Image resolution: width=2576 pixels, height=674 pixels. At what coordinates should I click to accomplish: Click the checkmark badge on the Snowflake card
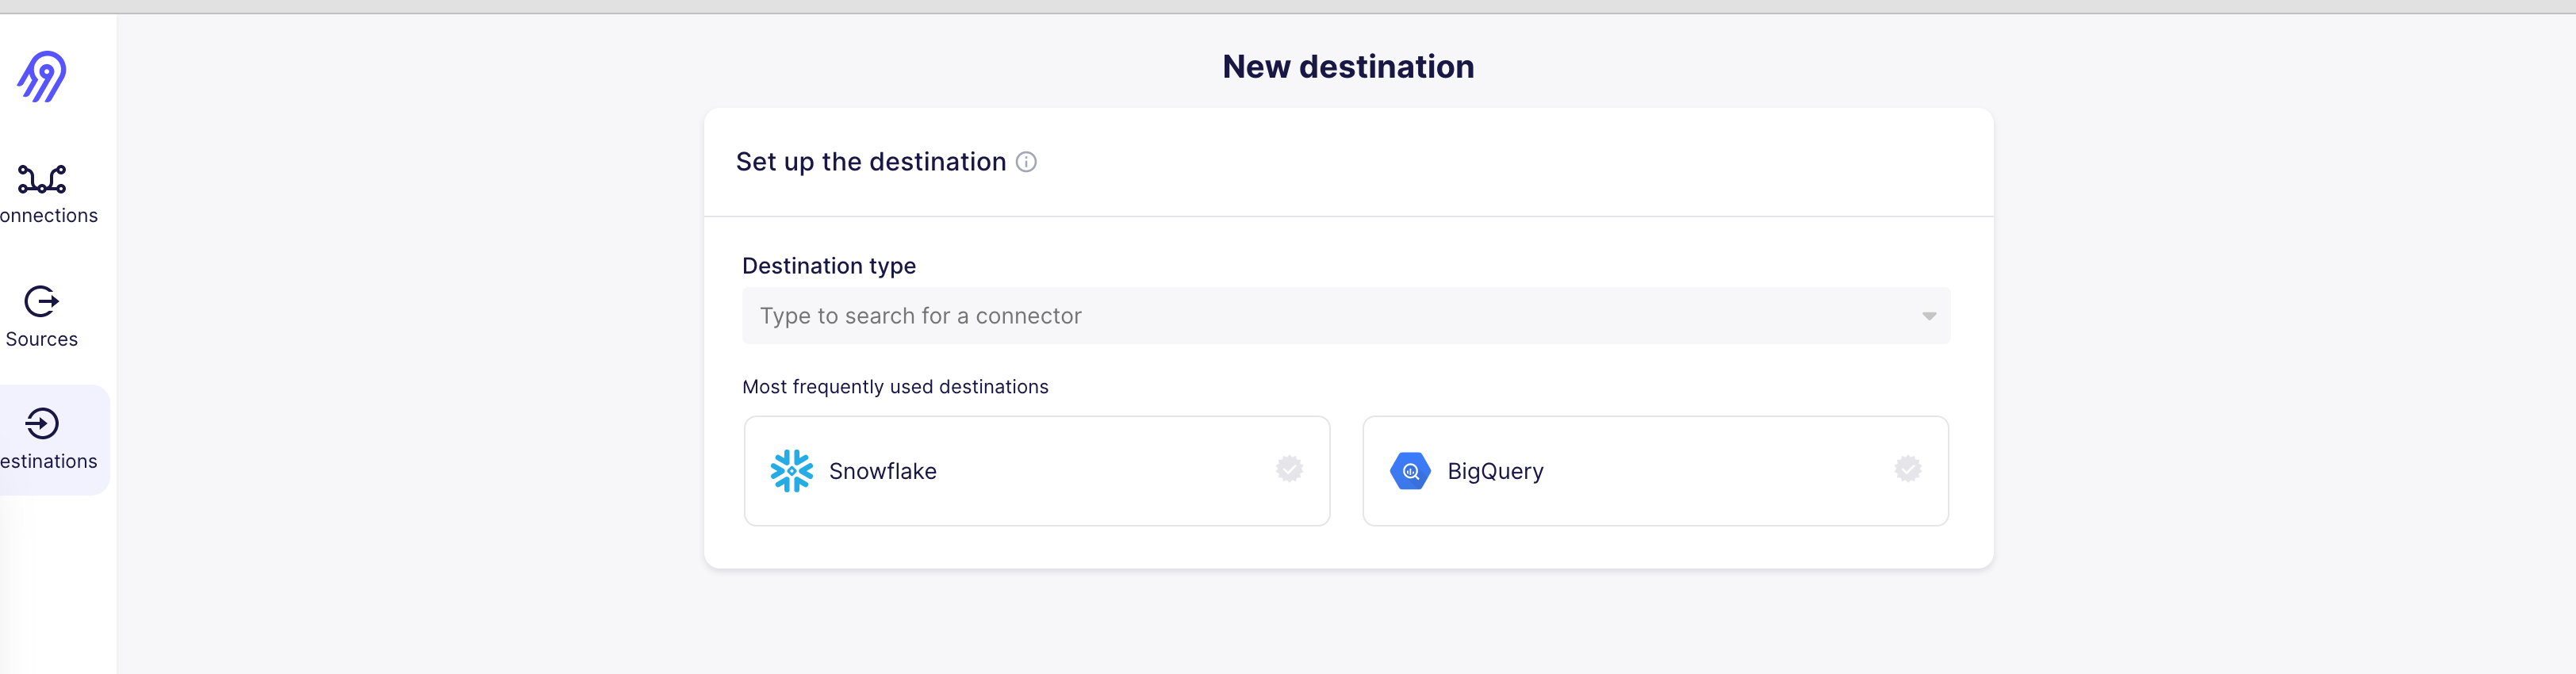coord(1289,469)
